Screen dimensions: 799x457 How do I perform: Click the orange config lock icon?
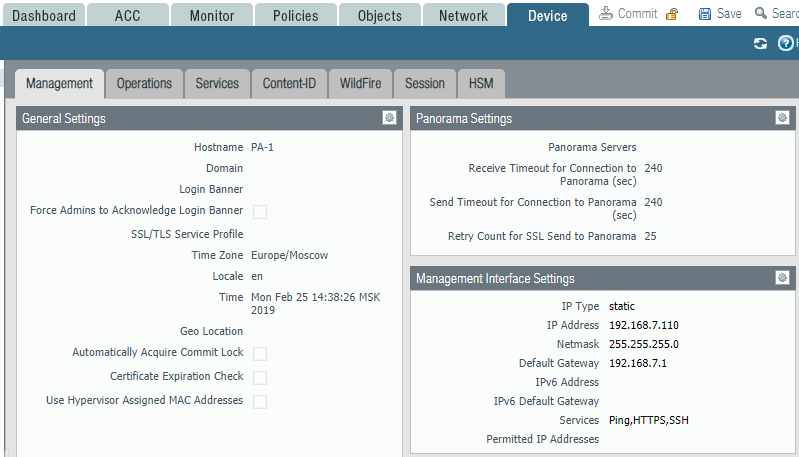click(x=672, y=14)
